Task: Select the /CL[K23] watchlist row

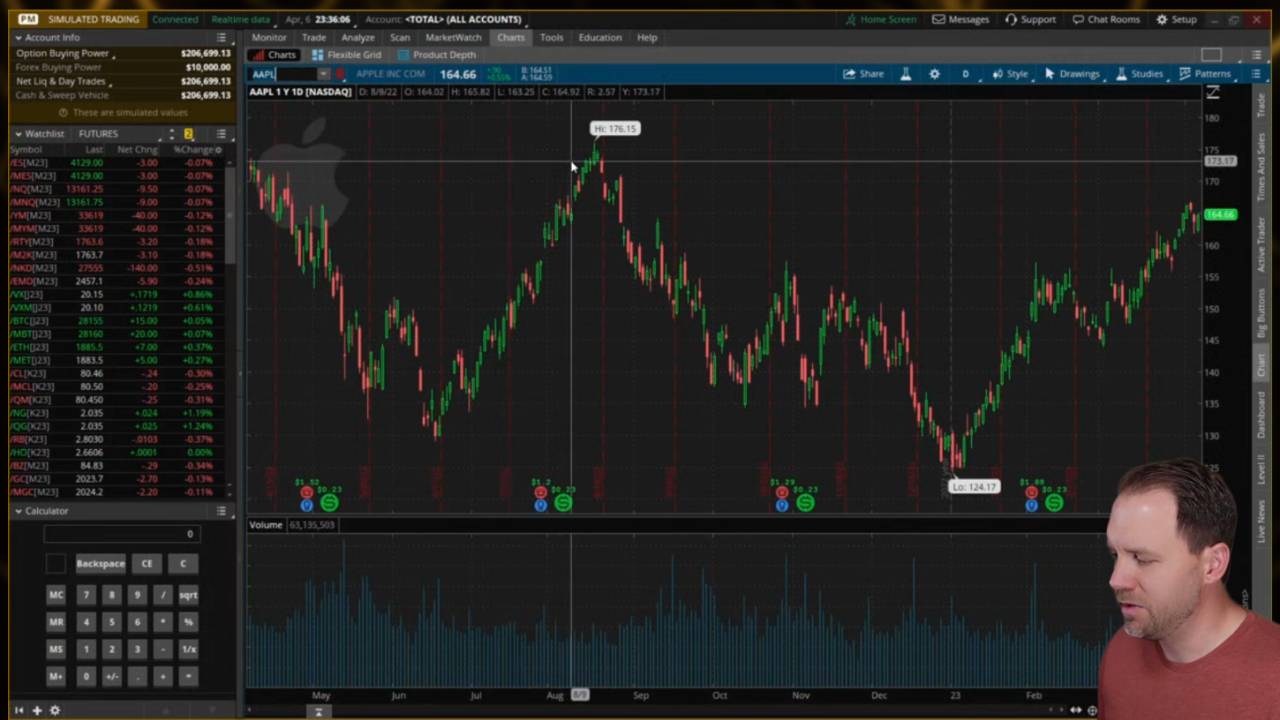Action: pos(118,374)
